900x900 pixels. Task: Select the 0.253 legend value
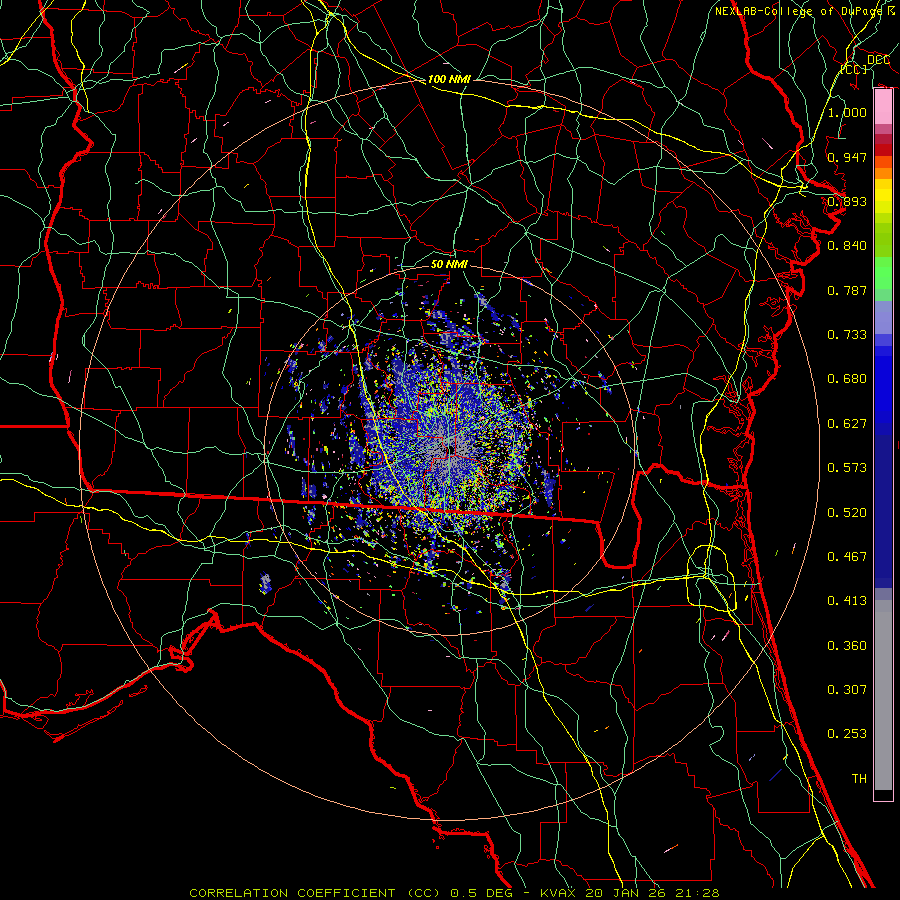(847, 734)
